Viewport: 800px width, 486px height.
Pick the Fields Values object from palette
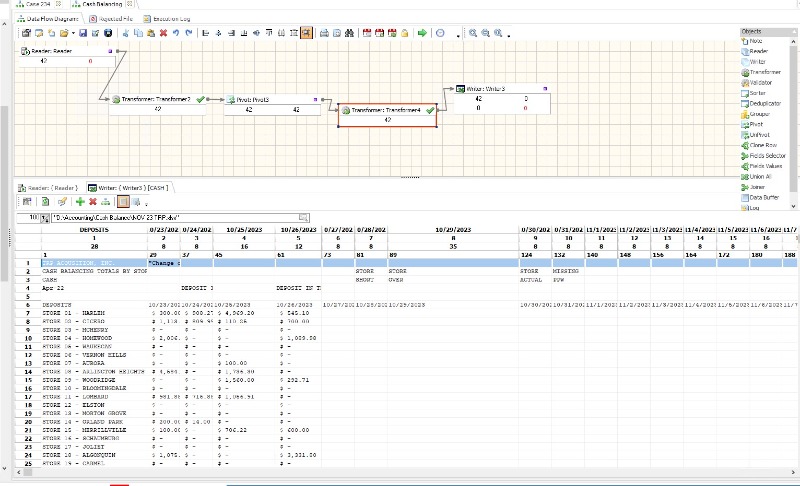pos(762,166)
